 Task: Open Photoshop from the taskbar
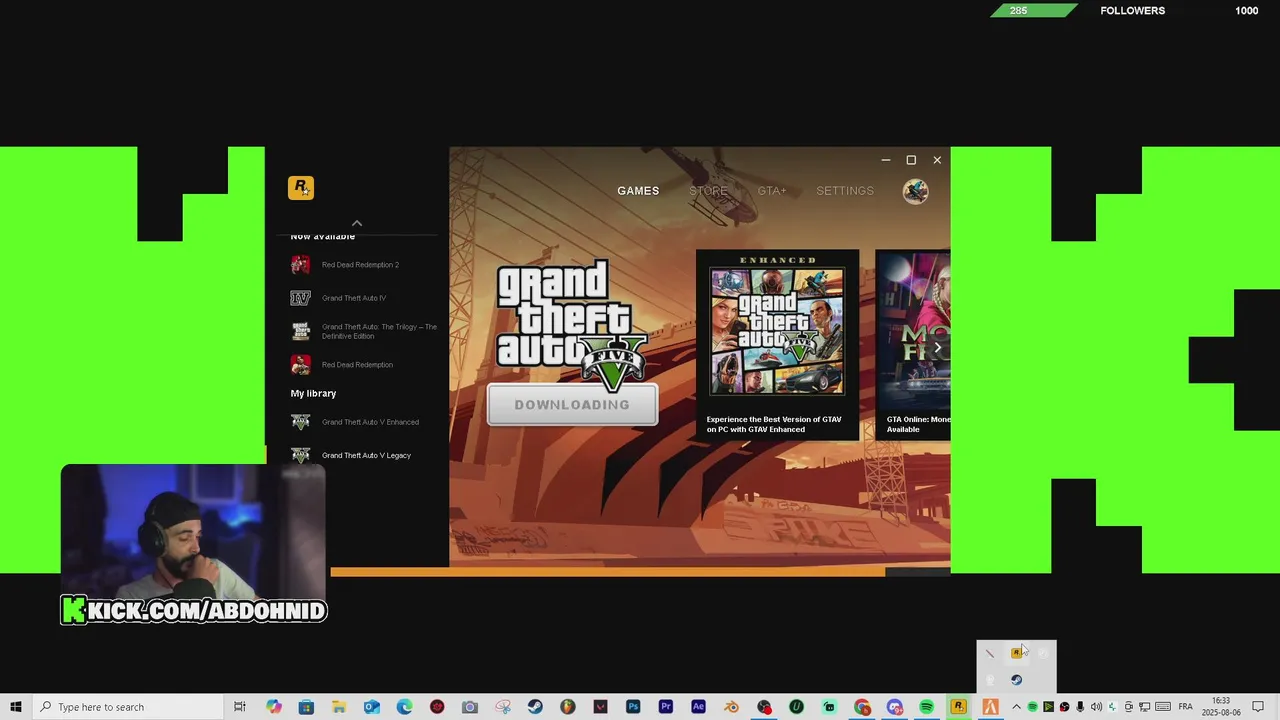click(633, 707)
